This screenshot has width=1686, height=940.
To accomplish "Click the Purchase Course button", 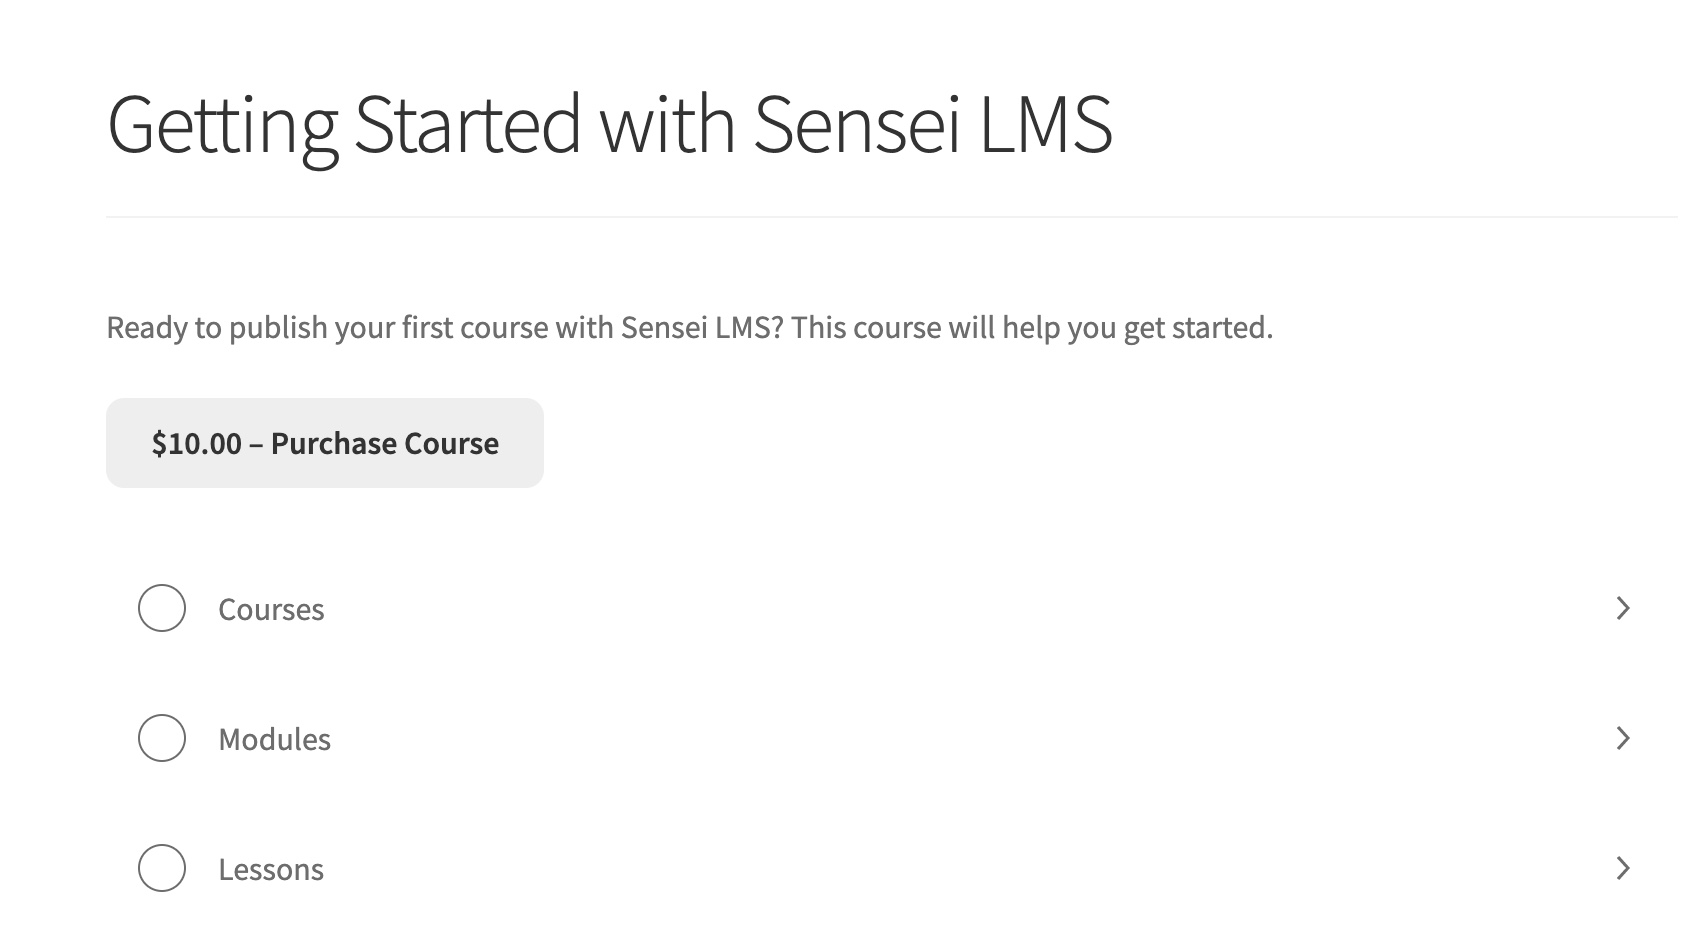I will coord(324,442).
